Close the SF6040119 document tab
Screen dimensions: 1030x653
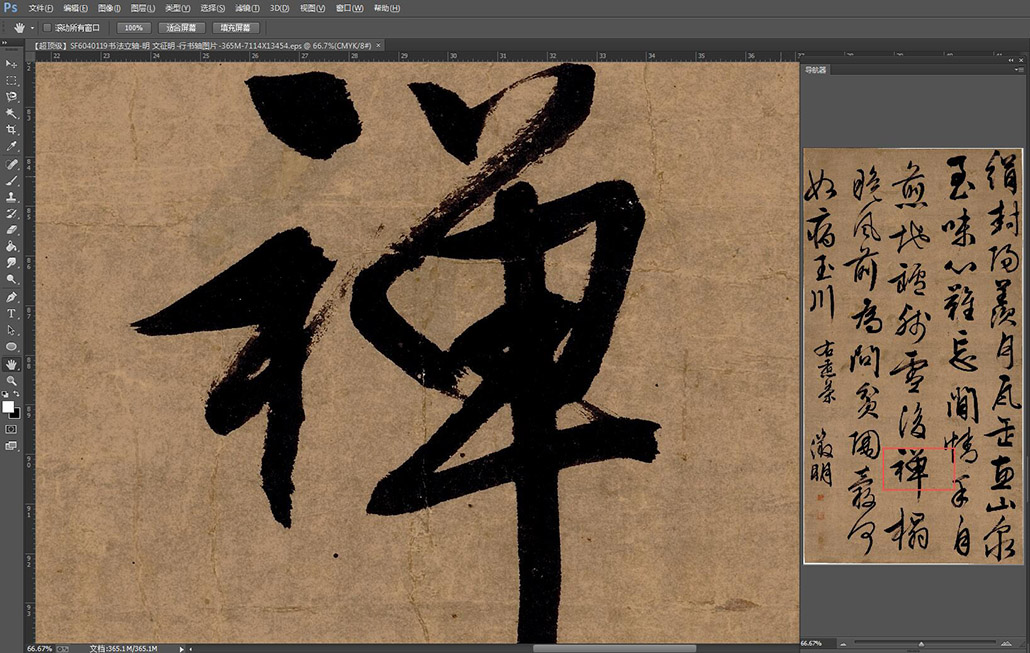(378, 45)
